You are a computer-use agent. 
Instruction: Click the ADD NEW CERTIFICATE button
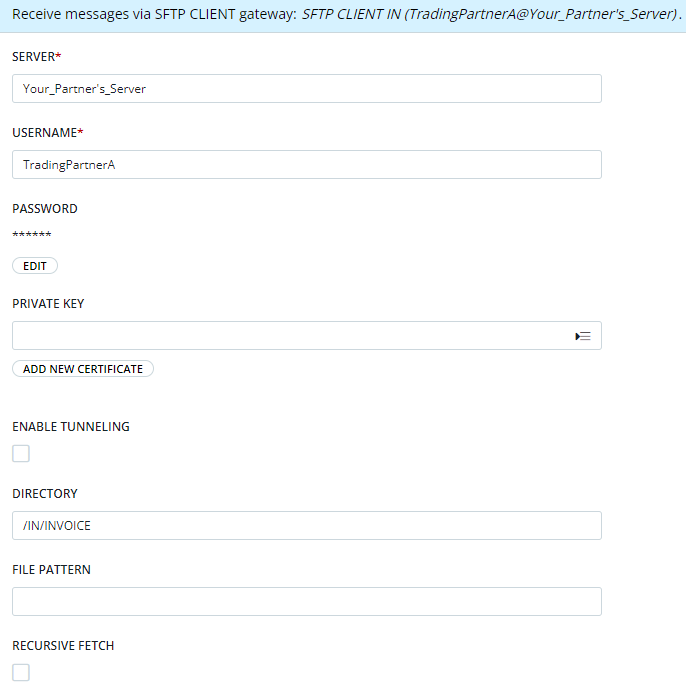pyautogui.click(x=83, y=369)
